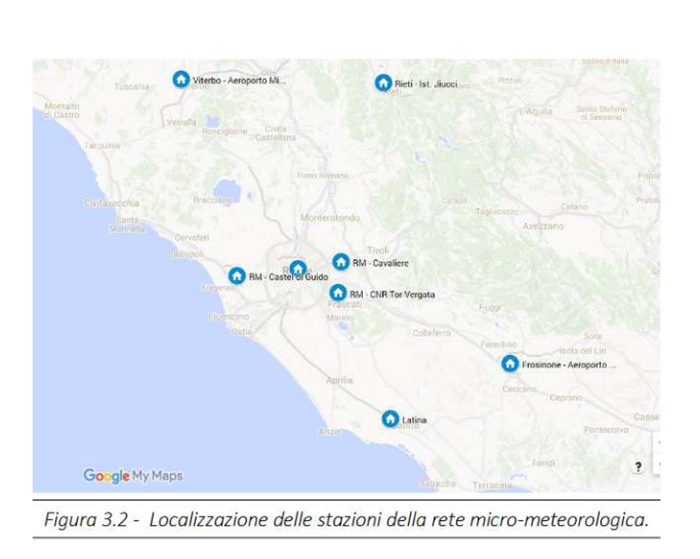
Task: Click the Figura 3.2 caption text
Action: click(x=345, y=519)
